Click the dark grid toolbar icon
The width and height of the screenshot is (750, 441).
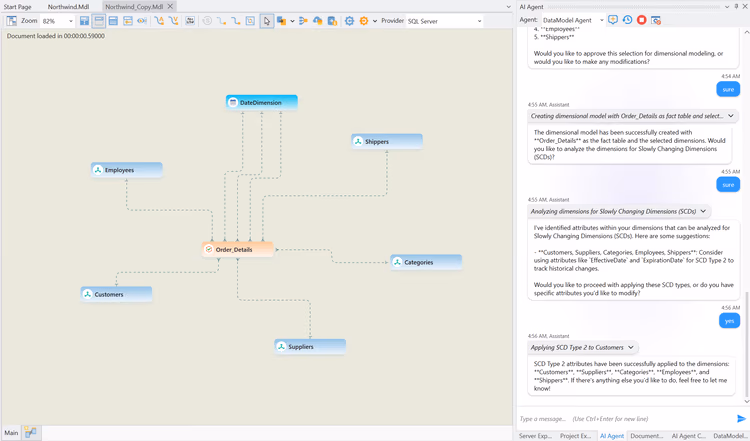click(190, 21)
